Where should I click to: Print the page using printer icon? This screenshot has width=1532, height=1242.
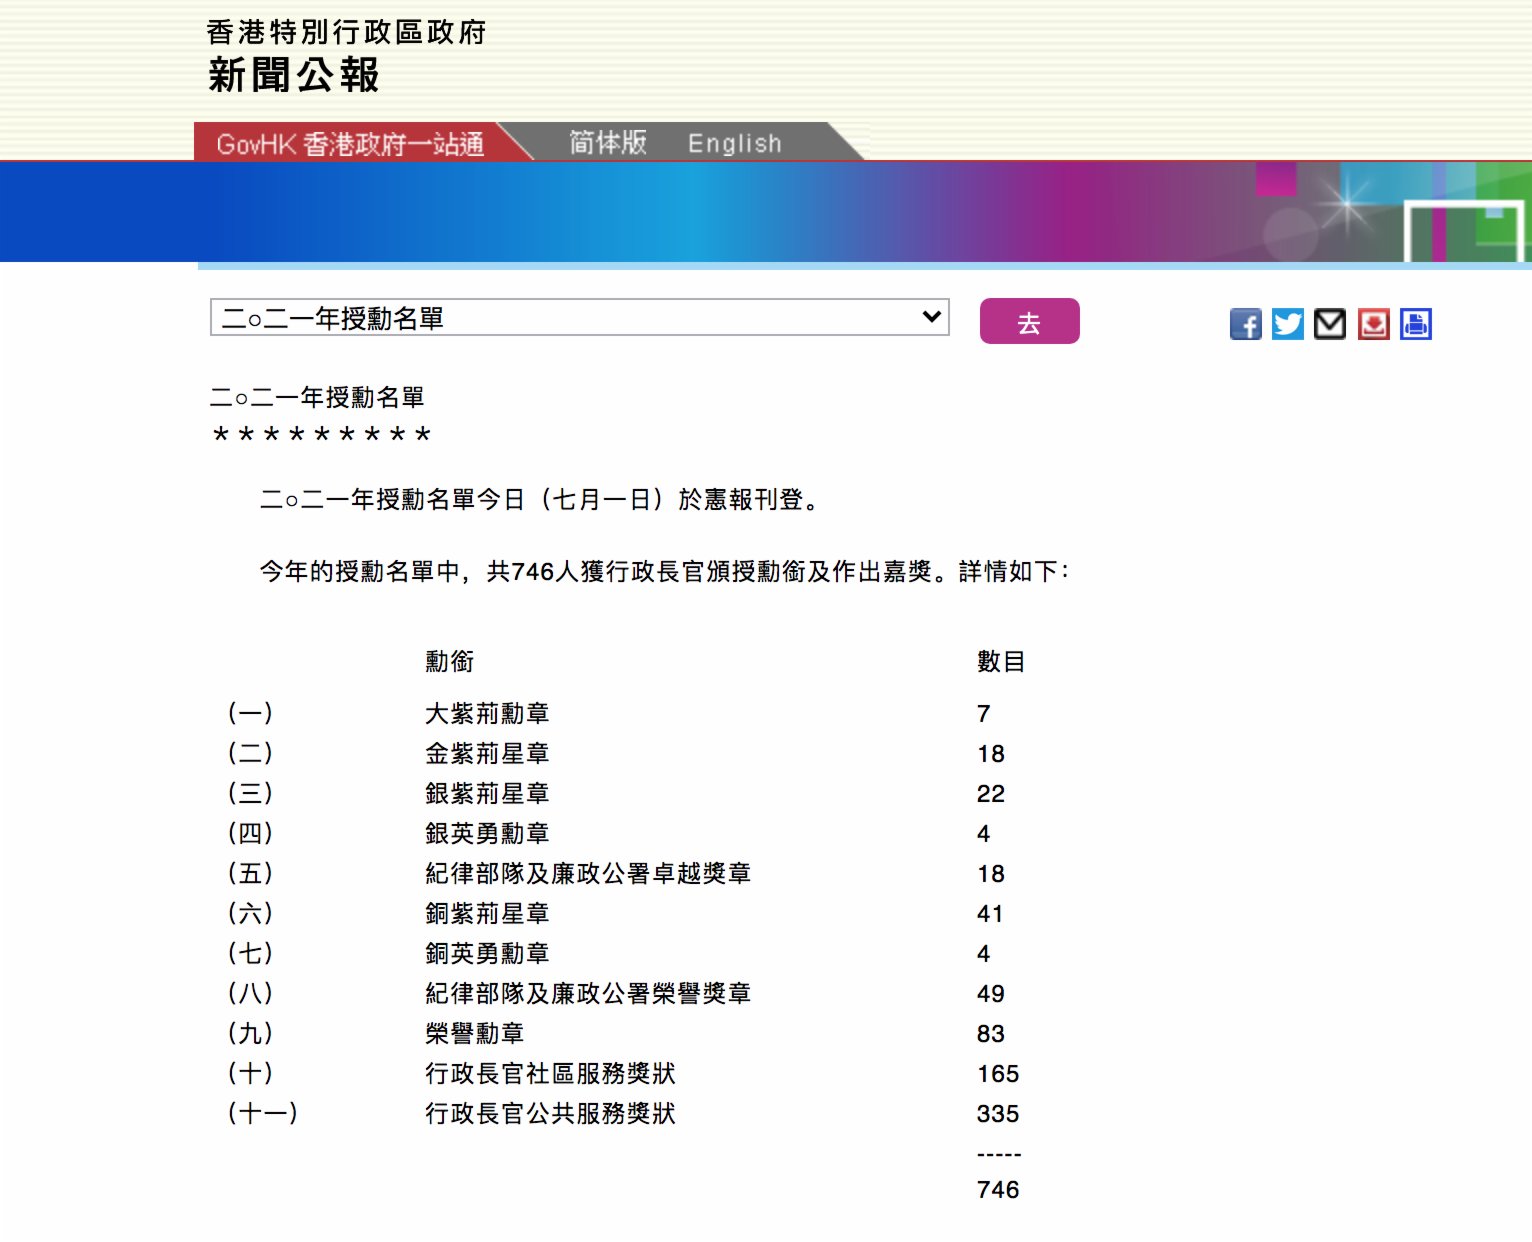click(1415, 324)
